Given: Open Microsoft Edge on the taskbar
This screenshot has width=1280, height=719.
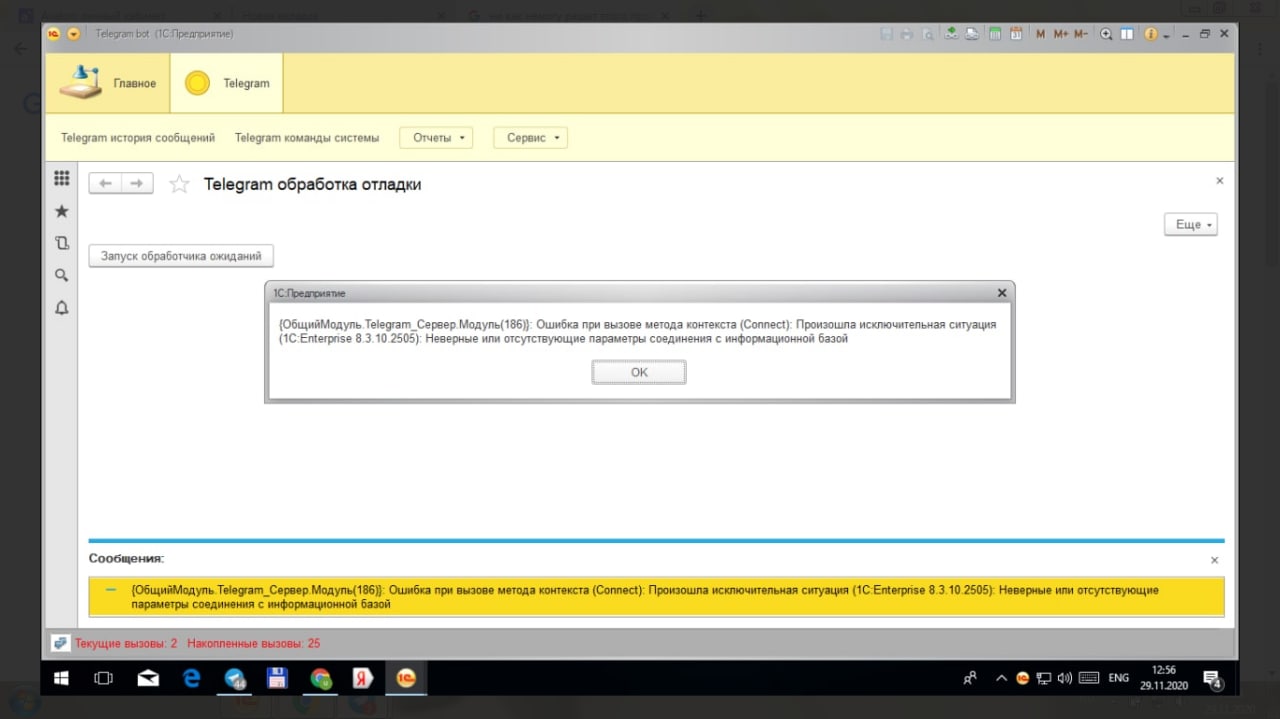Looking at the screenshot, I should [192, 678].
